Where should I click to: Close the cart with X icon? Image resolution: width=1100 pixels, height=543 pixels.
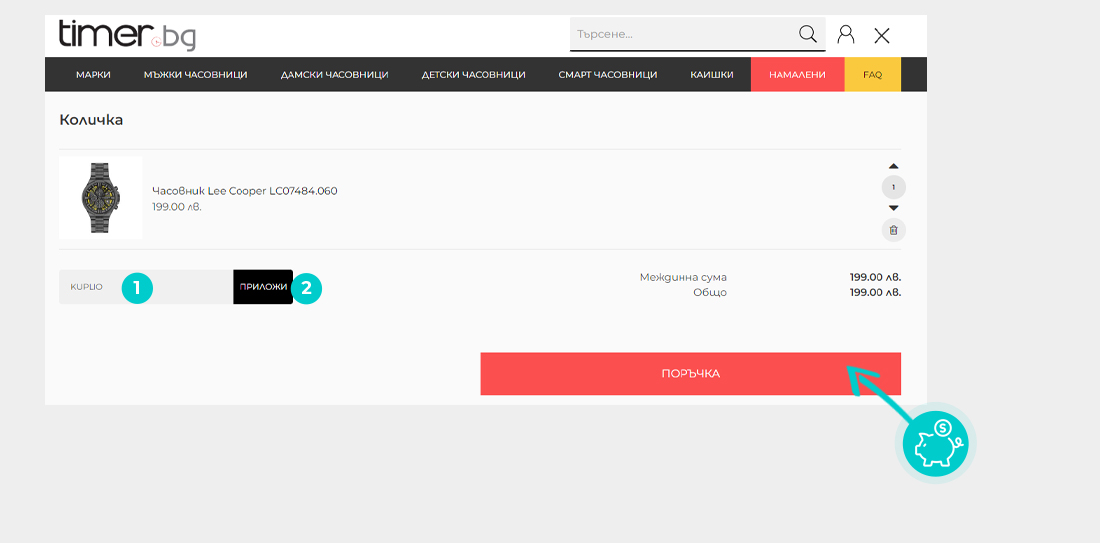882,36
